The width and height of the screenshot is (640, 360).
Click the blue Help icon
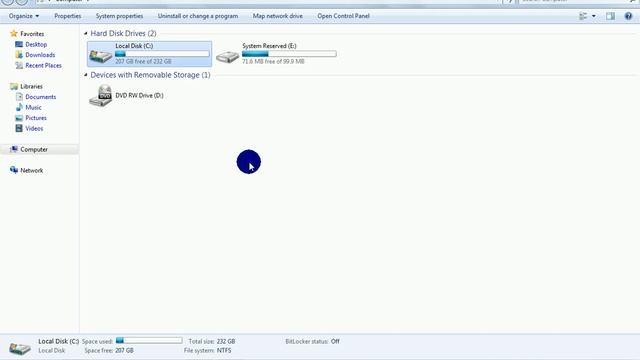[628, 16]
